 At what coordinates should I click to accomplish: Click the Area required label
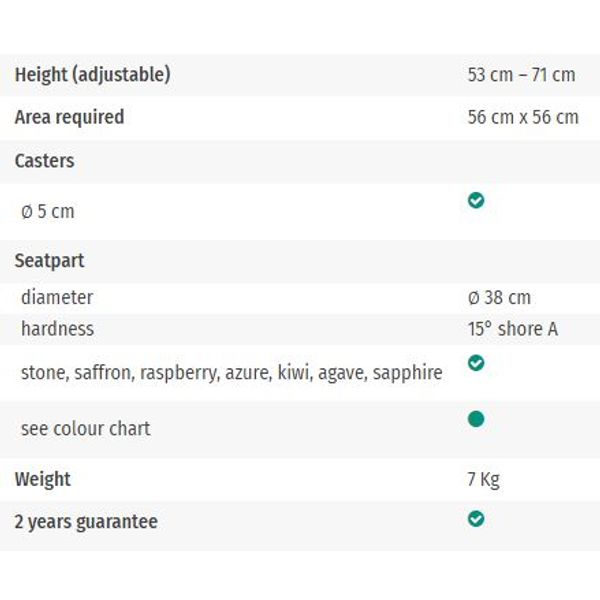click(x=69, y=117)
